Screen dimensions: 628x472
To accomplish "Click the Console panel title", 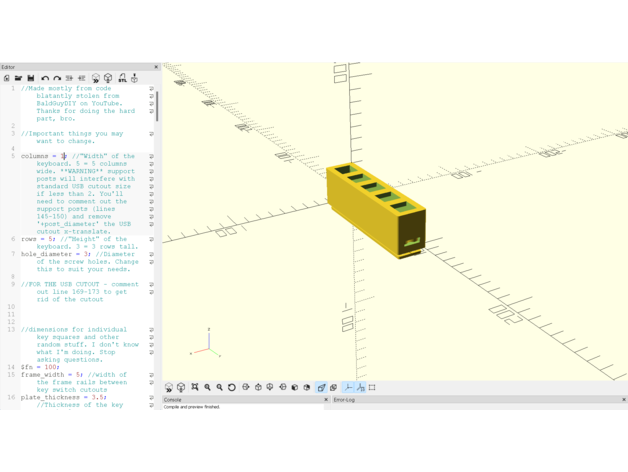I will tap(173, 400).
